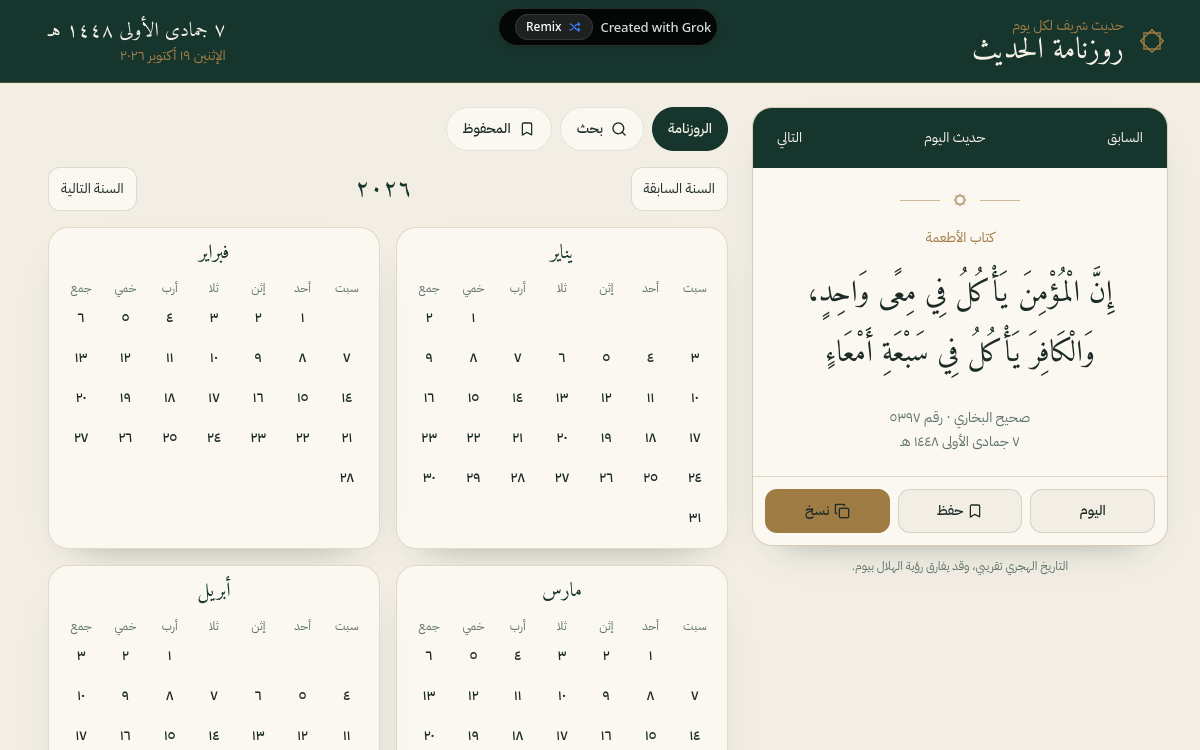Viewport: 1200px width, 750px height.
Task: Select day ٣ in أبريل
Action: (x=81, y=656)
